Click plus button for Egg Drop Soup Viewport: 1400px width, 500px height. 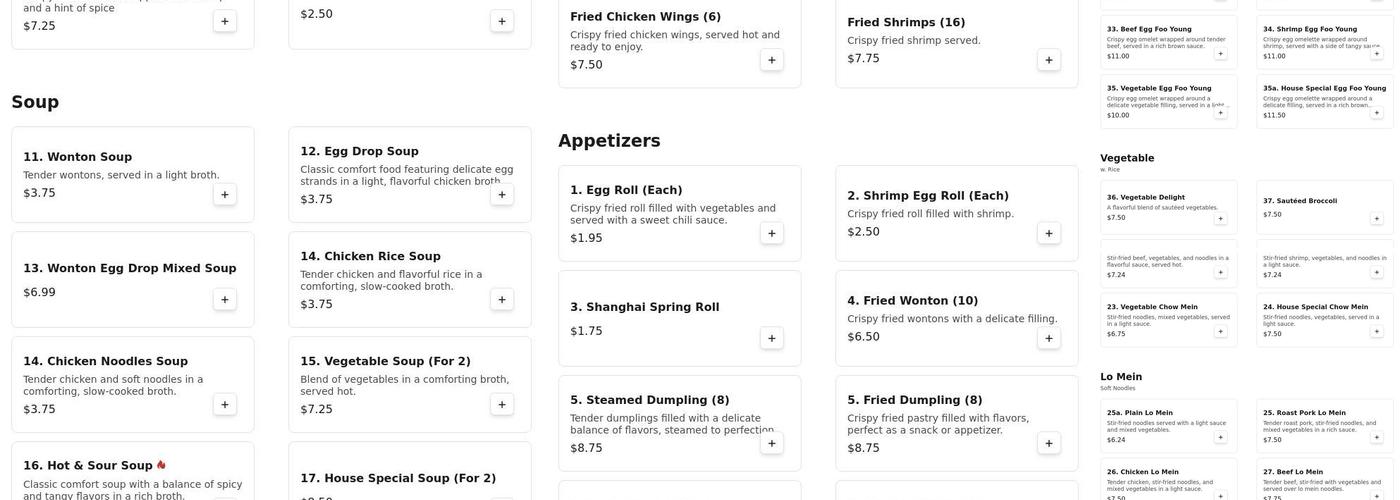pyautogui.click(x=502, y=195)
